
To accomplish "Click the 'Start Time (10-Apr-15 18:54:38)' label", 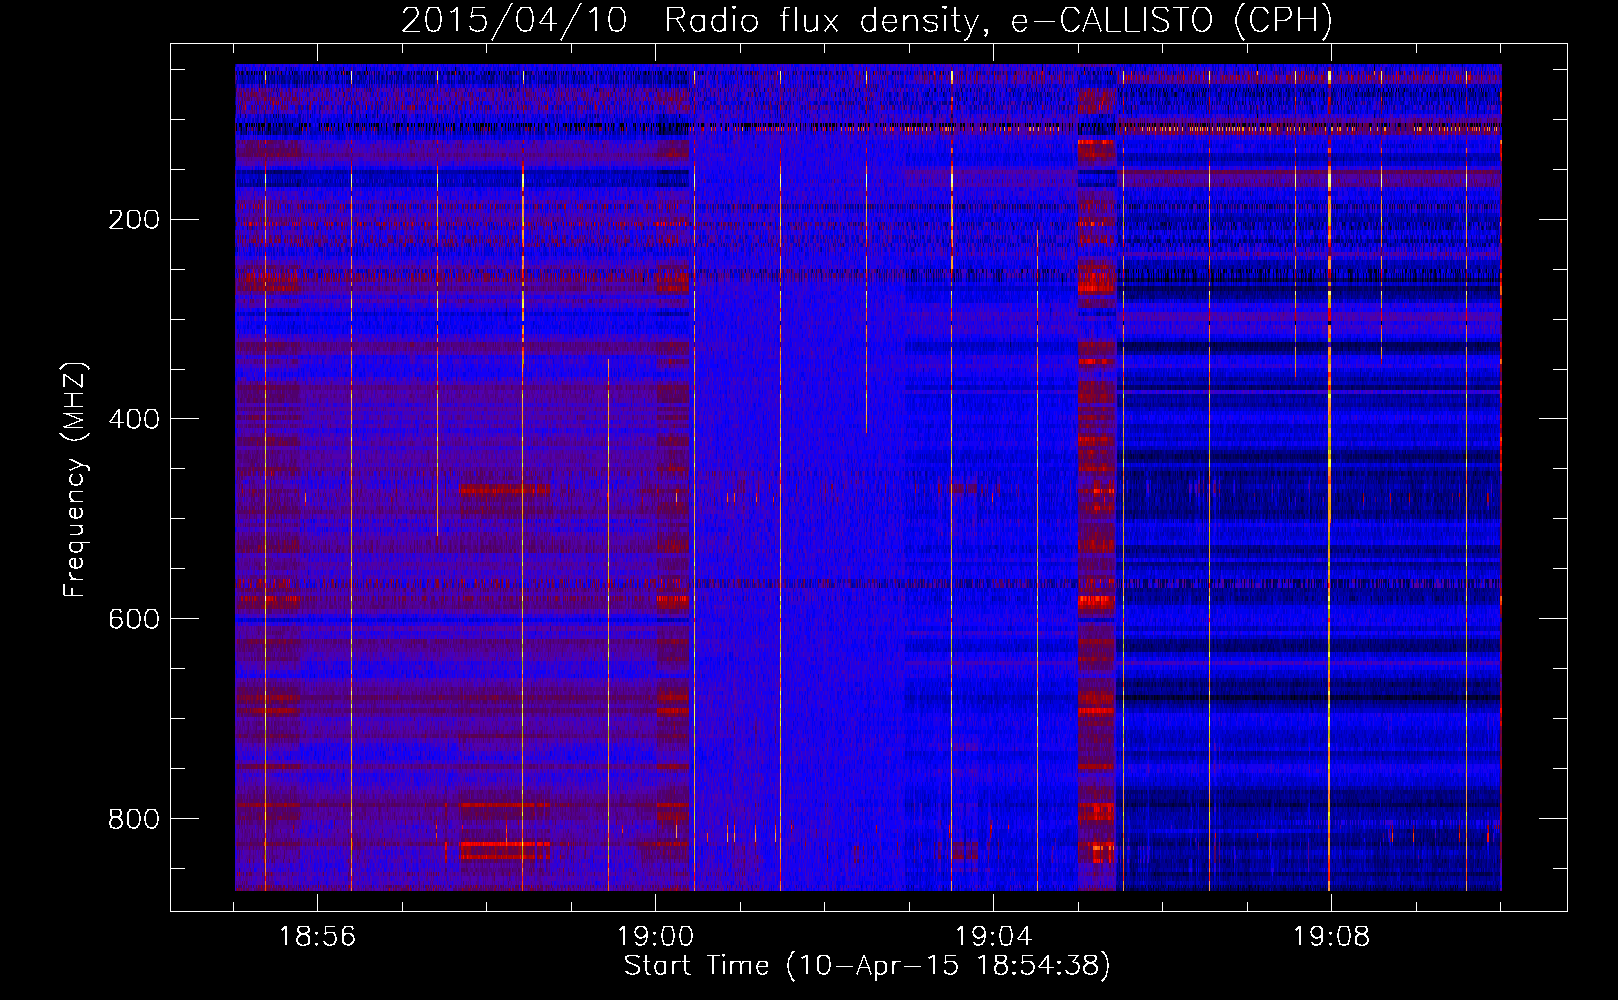I will point(867,966).
